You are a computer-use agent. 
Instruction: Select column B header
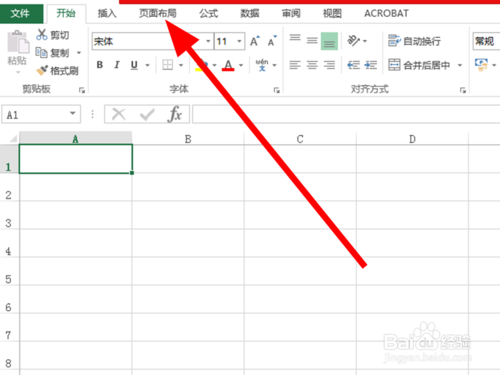188,139
